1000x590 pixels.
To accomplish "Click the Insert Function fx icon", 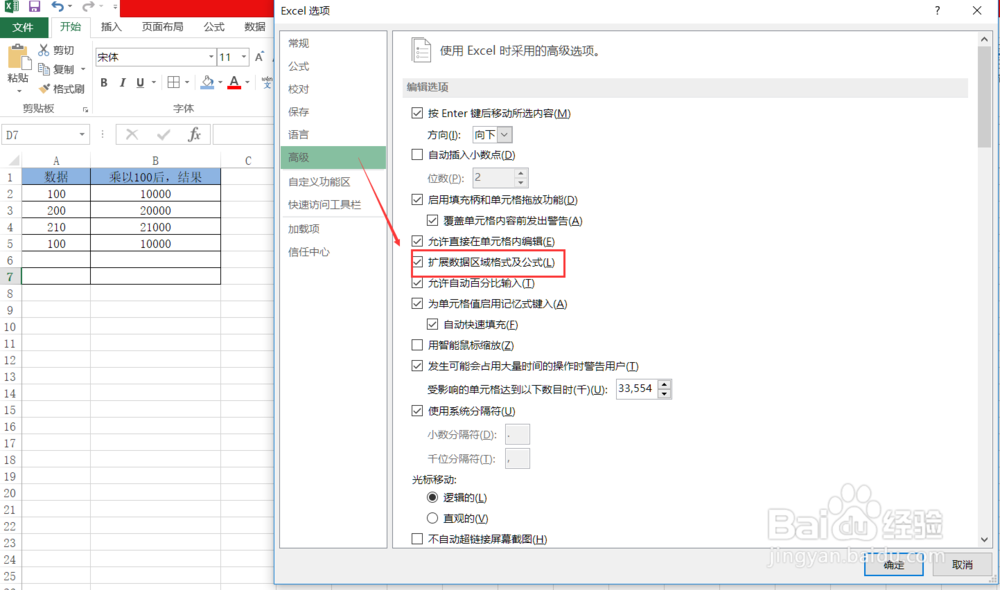I will coord(194,135).
